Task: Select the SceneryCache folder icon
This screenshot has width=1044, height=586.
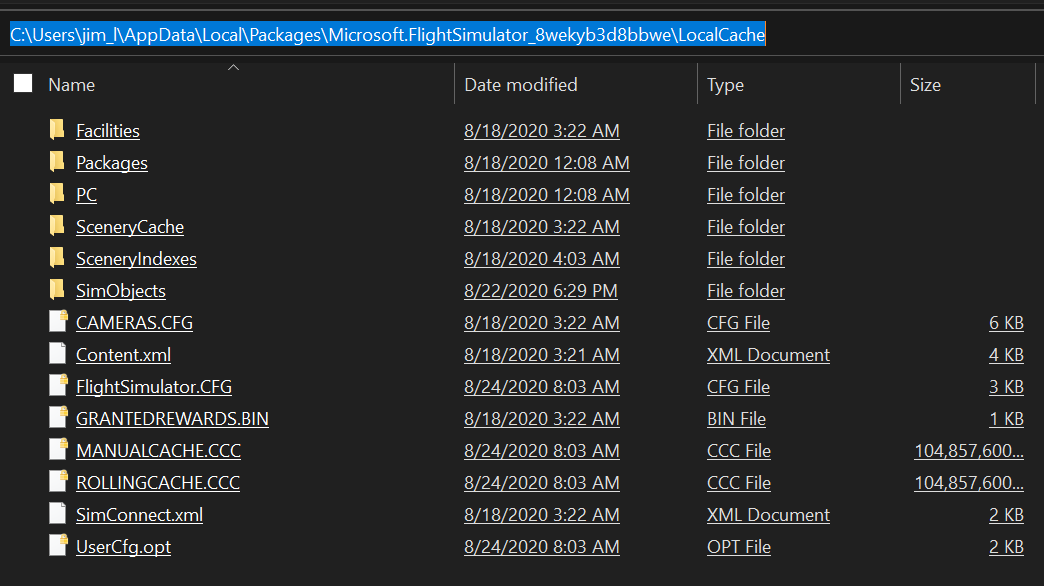Action: click(x=56, y=227)
